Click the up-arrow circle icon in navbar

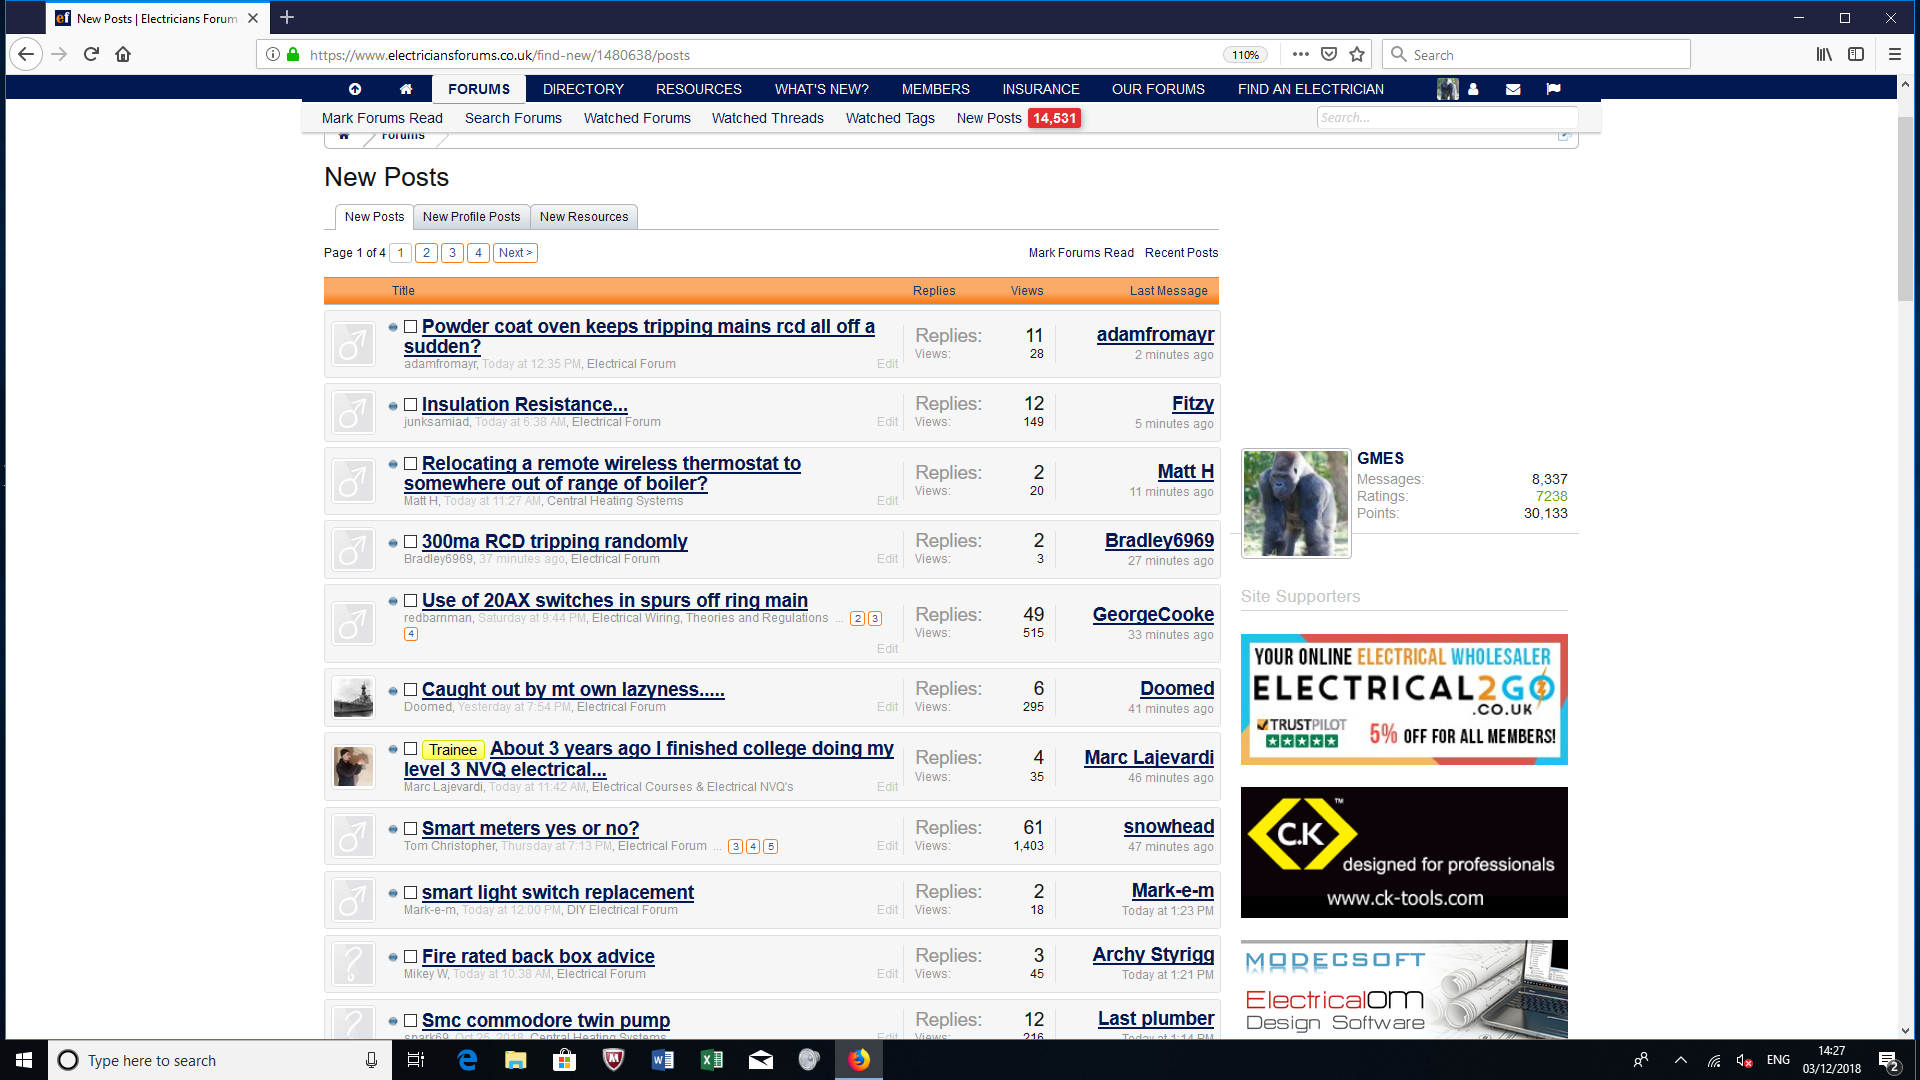[x=355, y=89]
